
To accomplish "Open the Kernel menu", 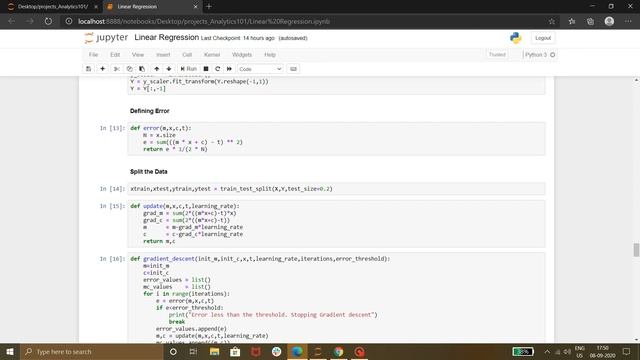I will (212, 55).
